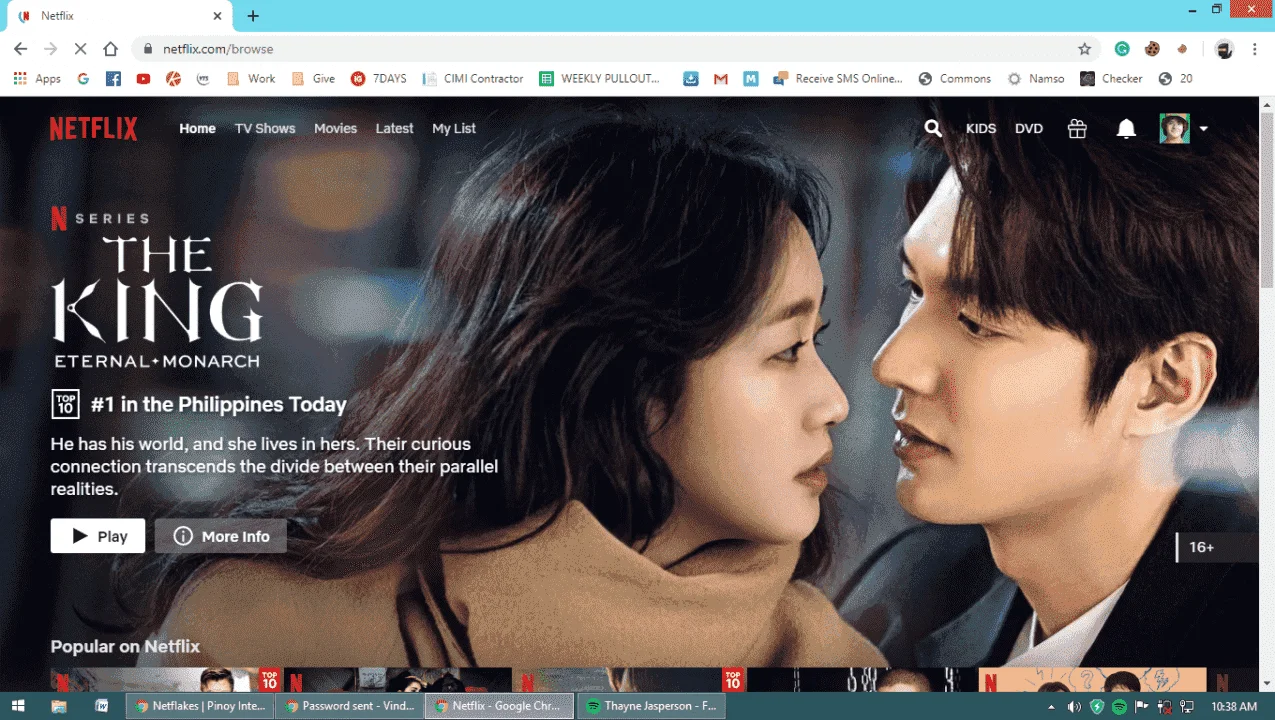This screenshot has height=720, width=1275.
Task: Close the Netflix tab
Action: (x=218, y=16)
